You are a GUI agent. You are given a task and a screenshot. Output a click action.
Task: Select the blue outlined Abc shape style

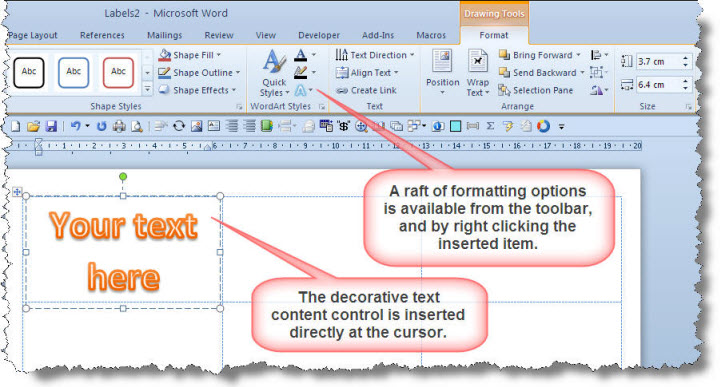point(73,73)
